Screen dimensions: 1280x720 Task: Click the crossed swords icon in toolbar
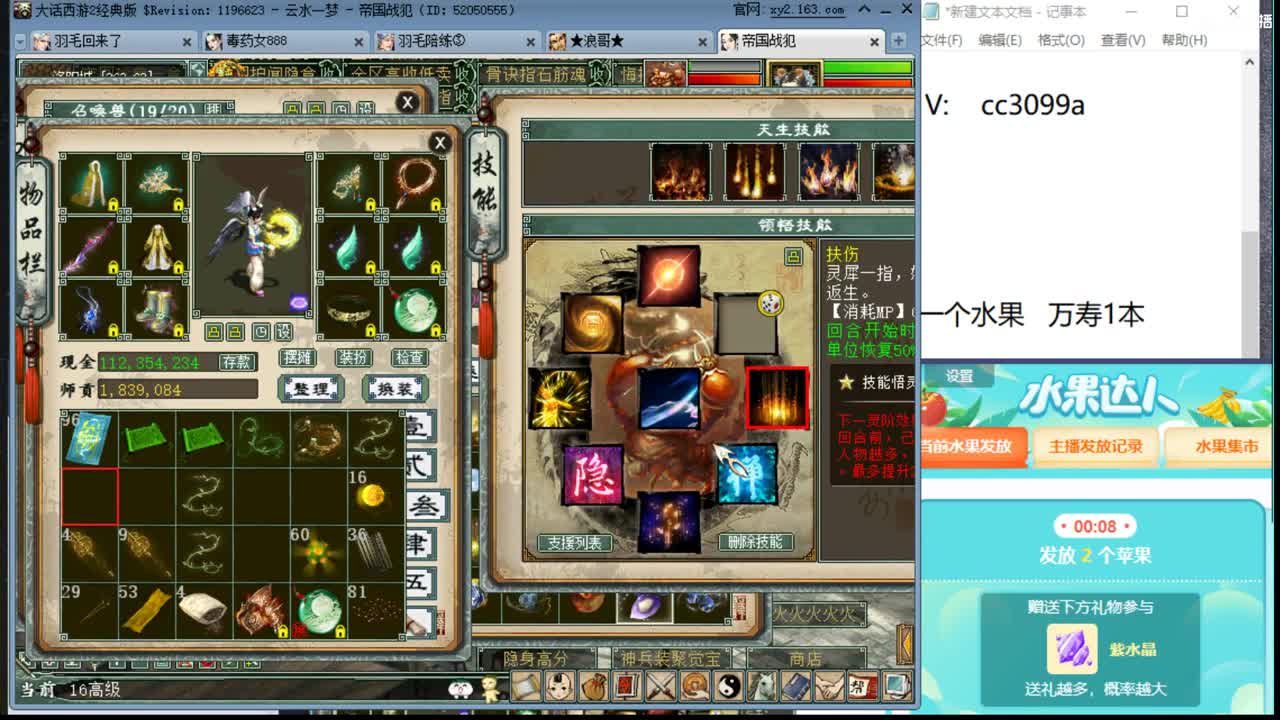[661, 686]
